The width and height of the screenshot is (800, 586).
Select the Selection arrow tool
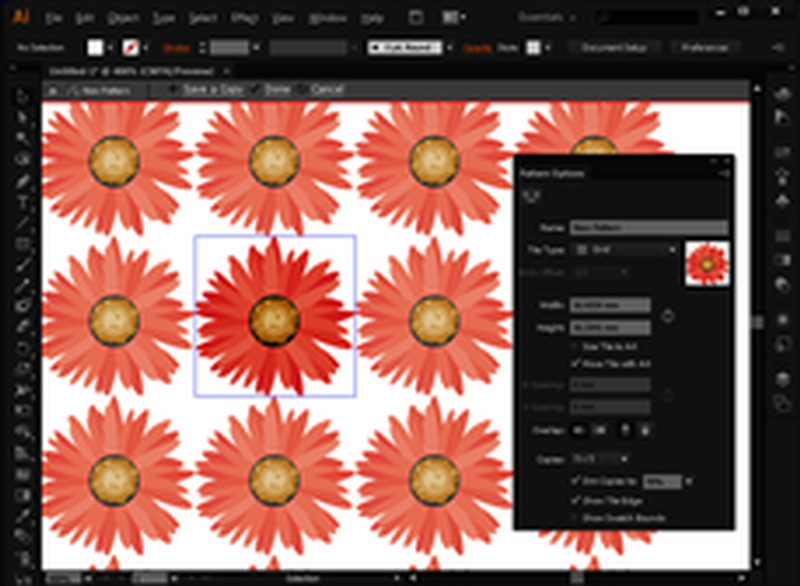pyautogui.click(x=24, y=97)
